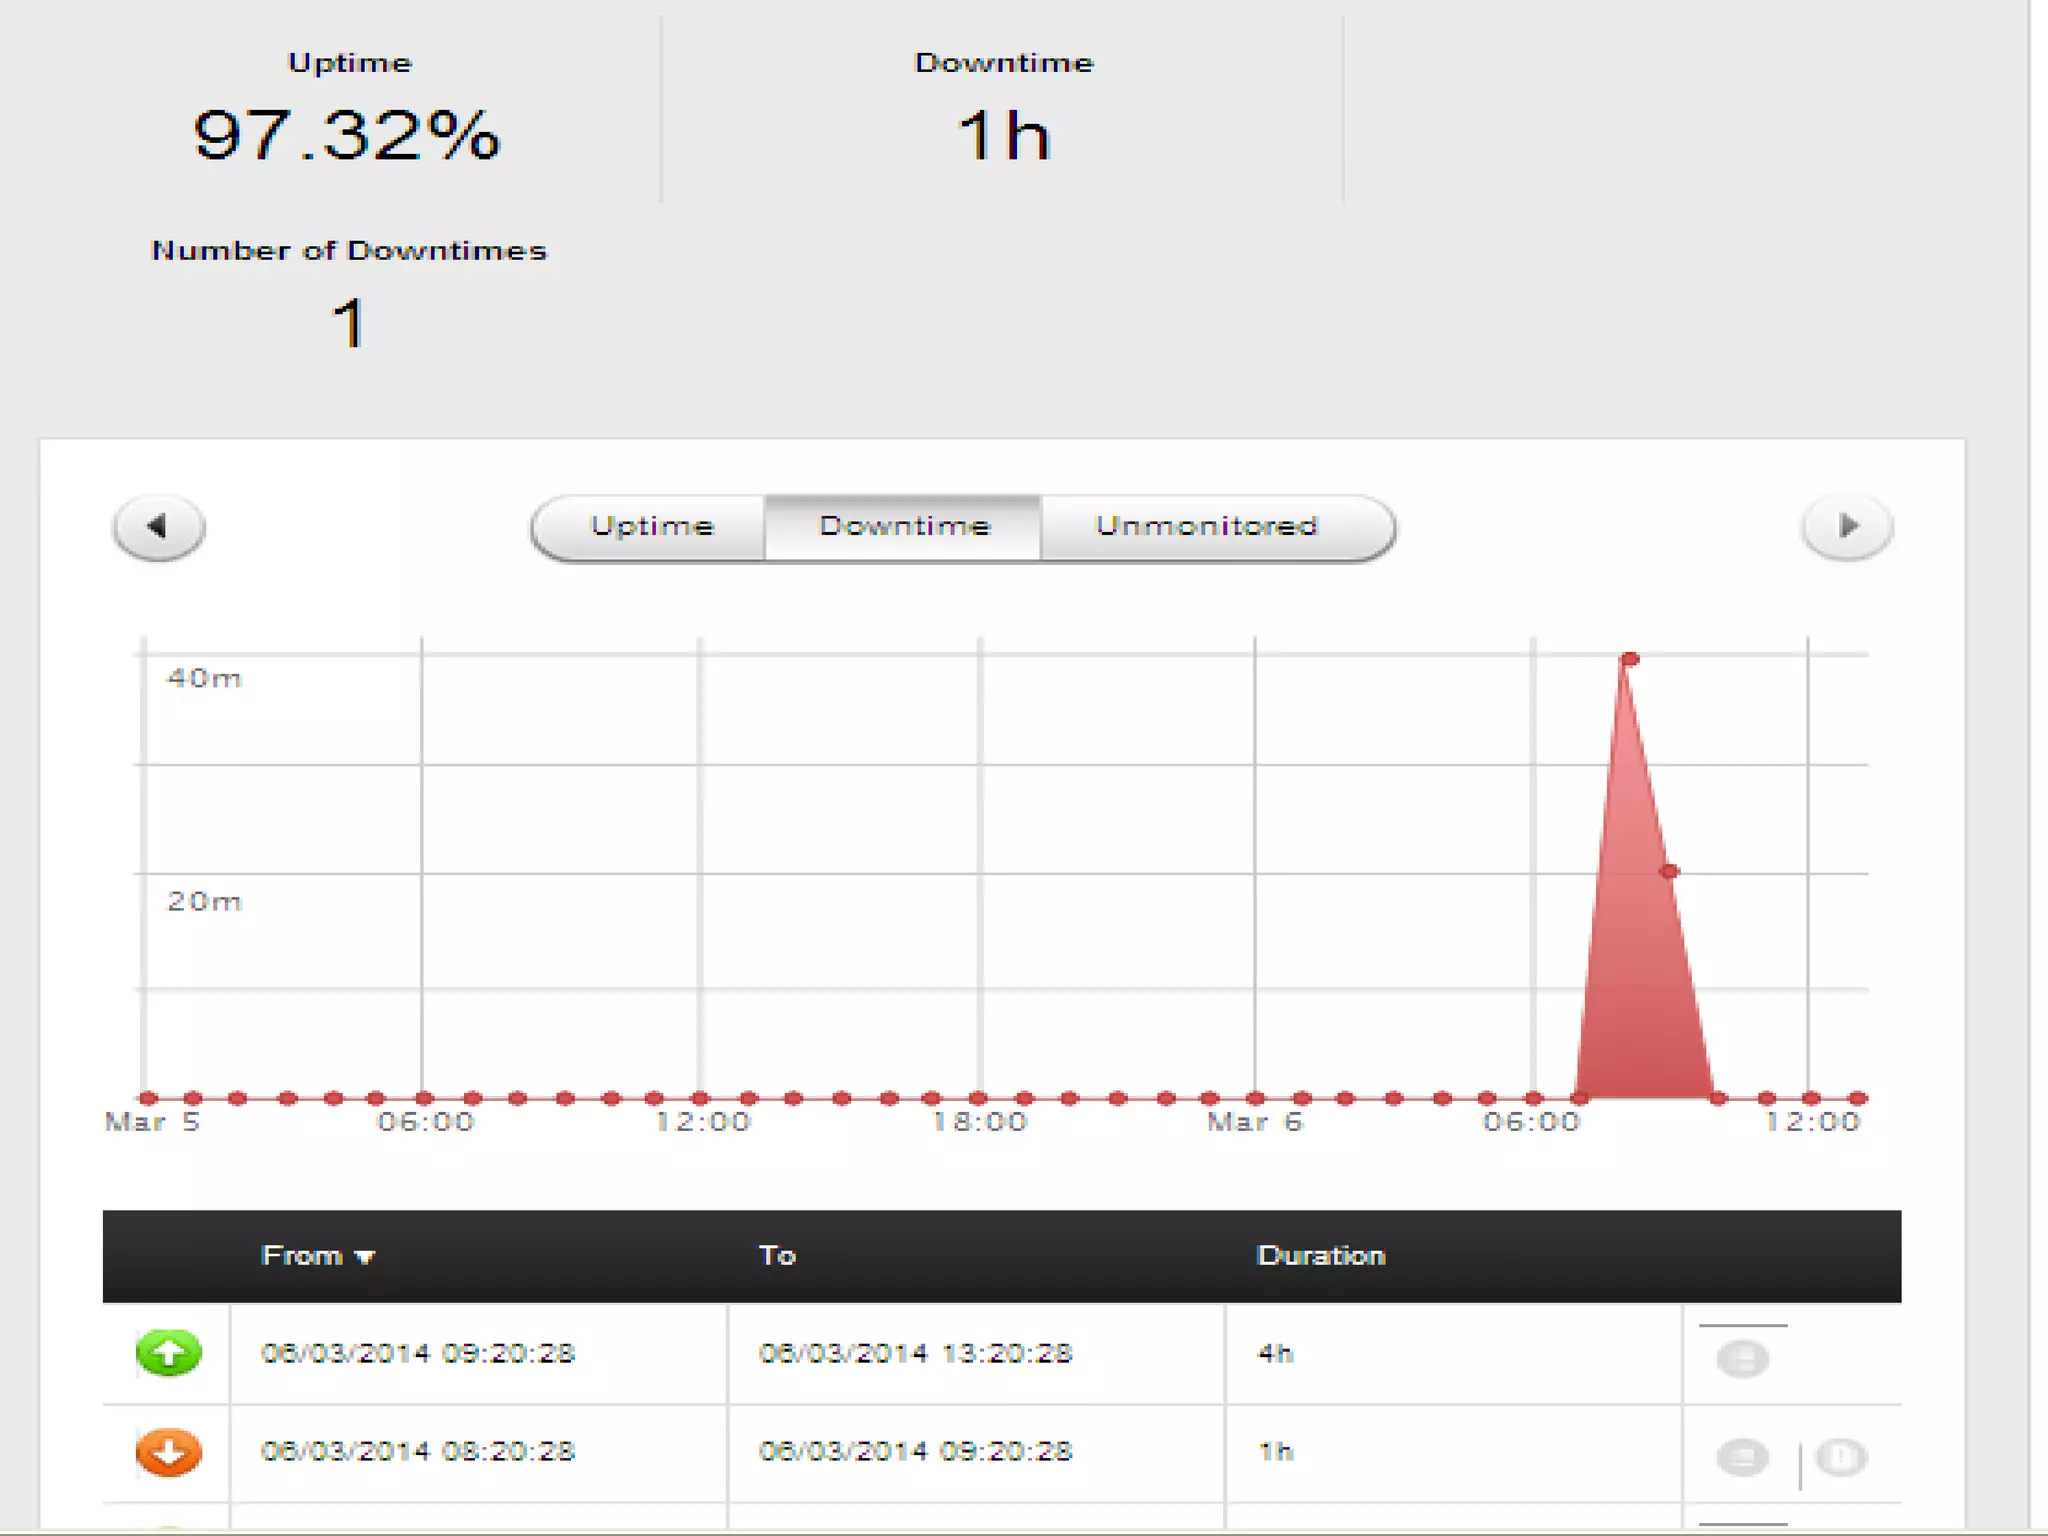This screenshot has height=1536, width=2048.
Task: Click green up-arrow status icon in first row
Action: click(x=168, y=1353)
